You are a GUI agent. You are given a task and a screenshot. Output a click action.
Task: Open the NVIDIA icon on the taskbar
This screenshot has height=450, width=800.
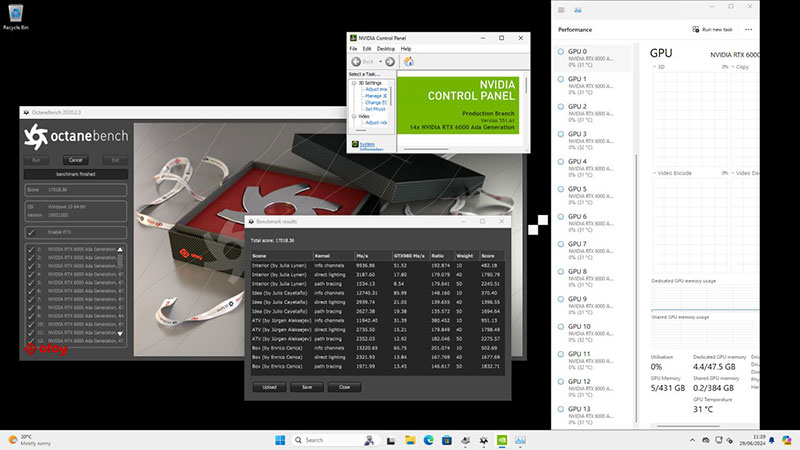[x=500, y=439]
